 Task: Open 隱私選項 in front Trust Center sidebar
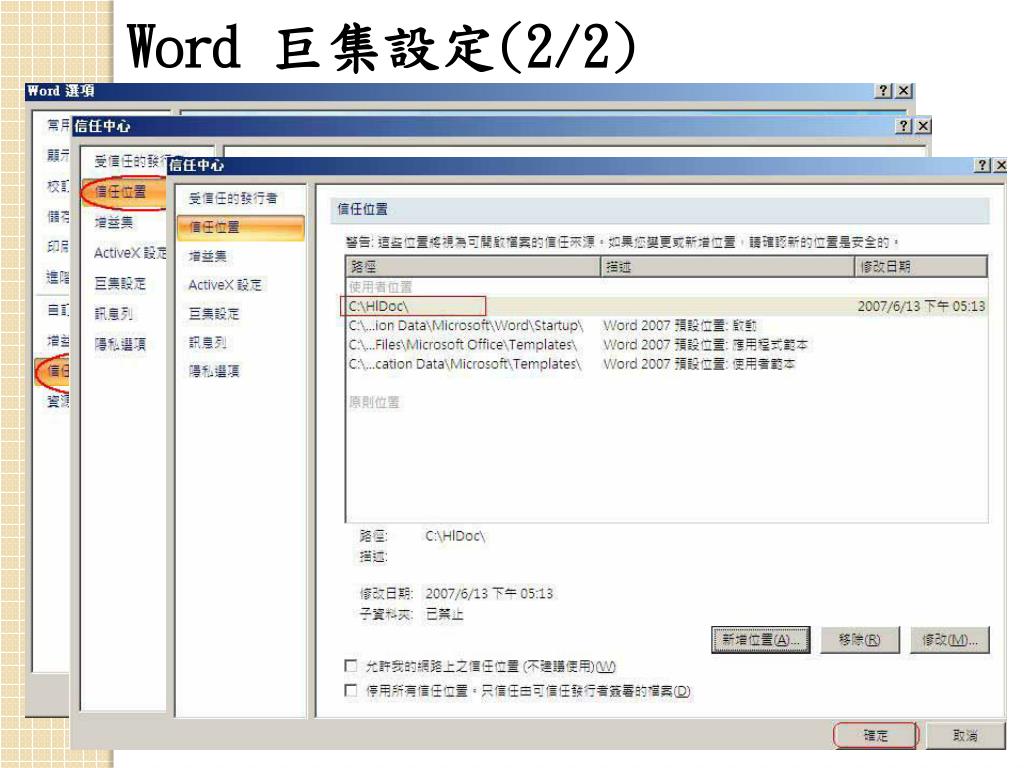(214, 371)
